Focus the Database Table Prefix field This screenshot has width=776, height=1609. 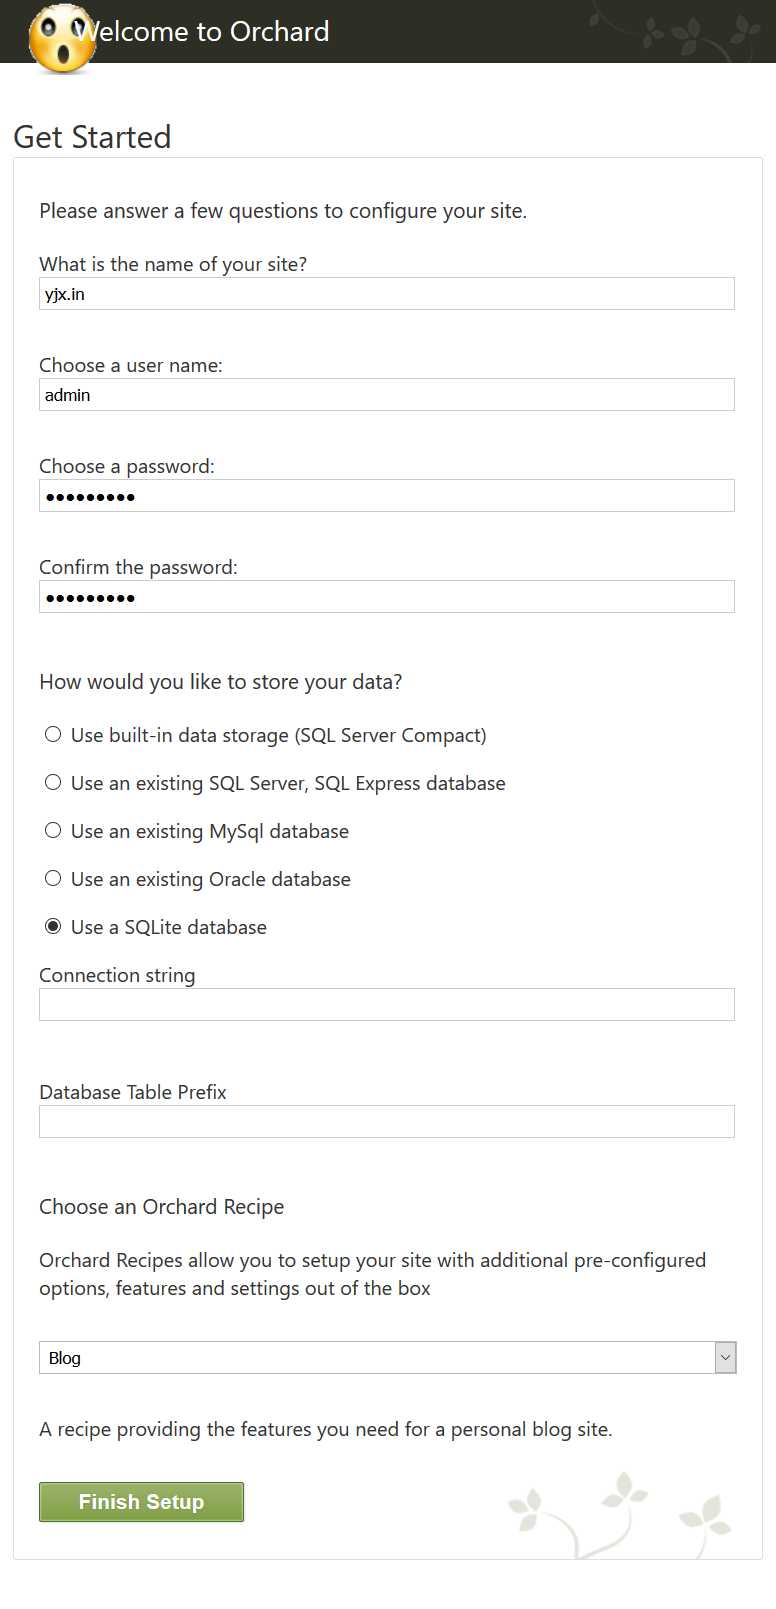pos(387,1122)
